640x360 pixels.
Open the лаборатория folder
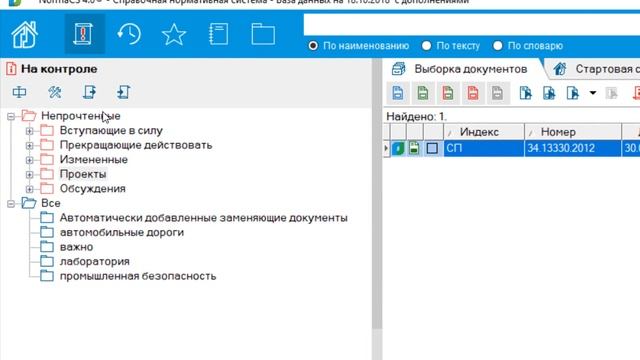click(95, 261)
